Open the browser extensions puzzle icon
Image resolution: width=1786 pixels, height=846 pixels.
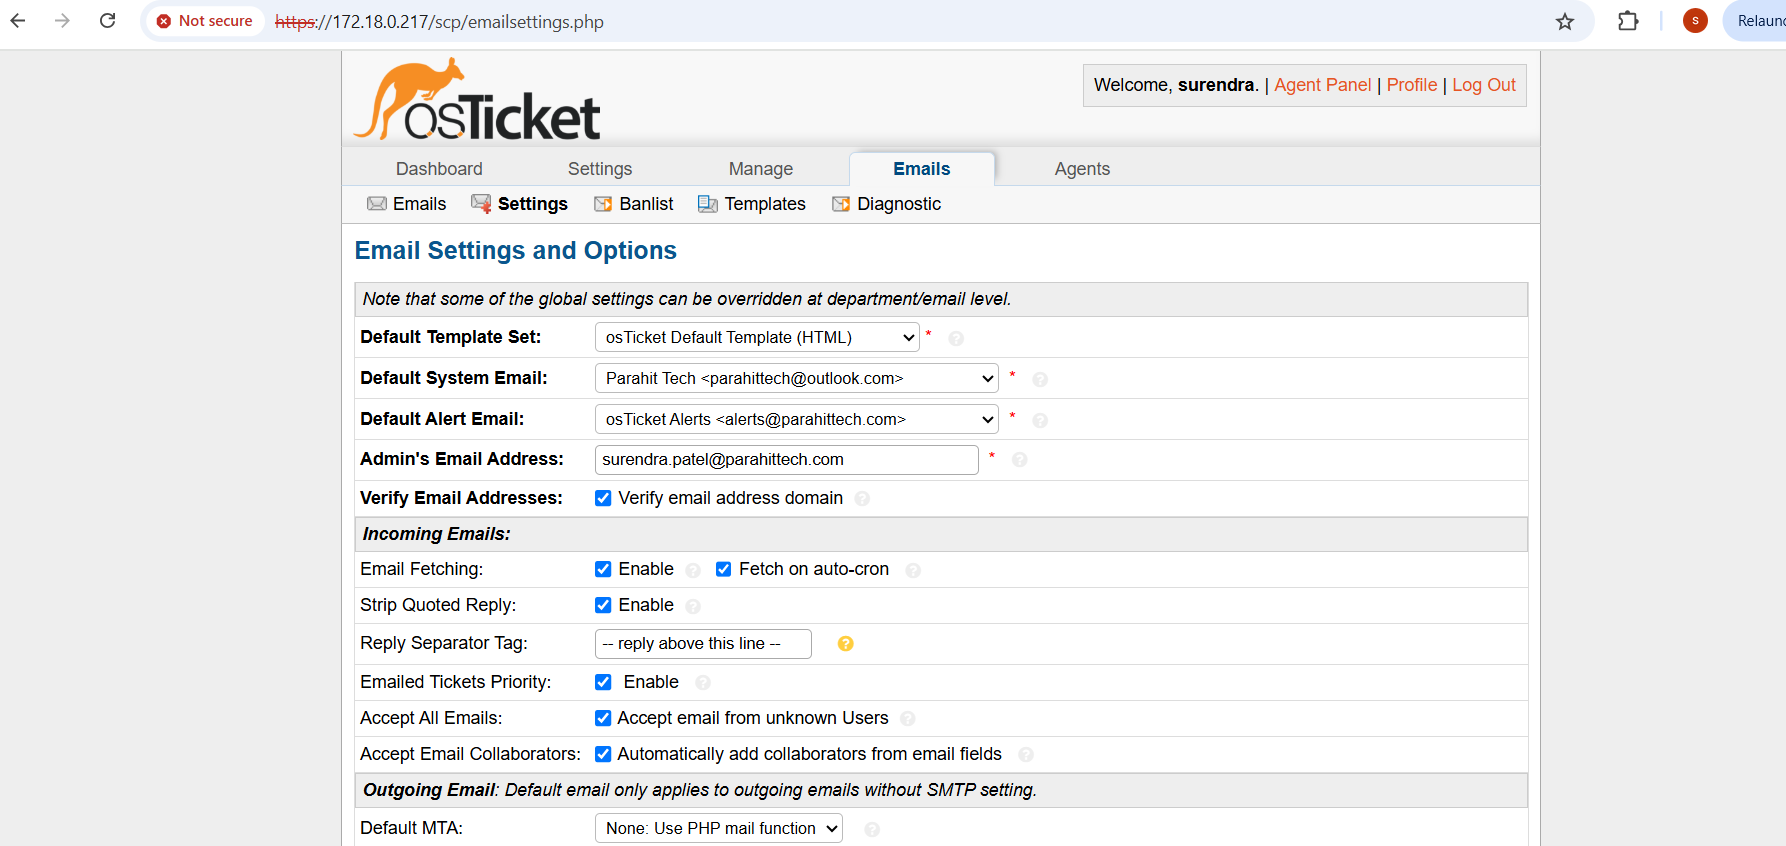pyautogui.click(x=1628, y=21)
